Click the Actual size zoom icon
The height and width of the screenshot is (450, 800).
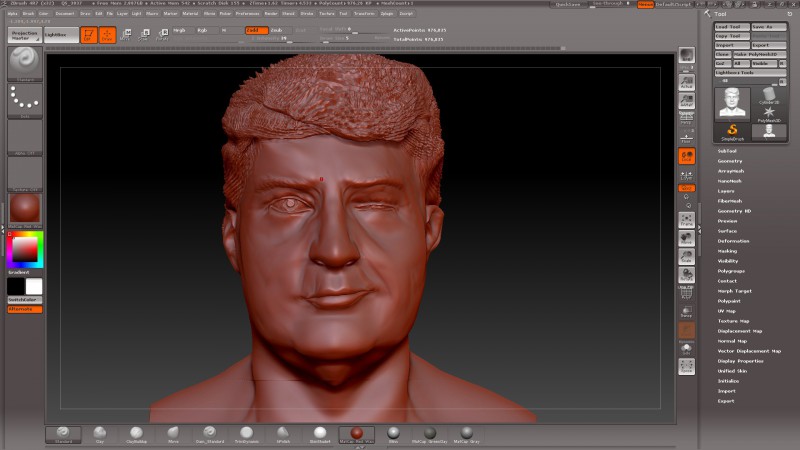tap(687, 82)
